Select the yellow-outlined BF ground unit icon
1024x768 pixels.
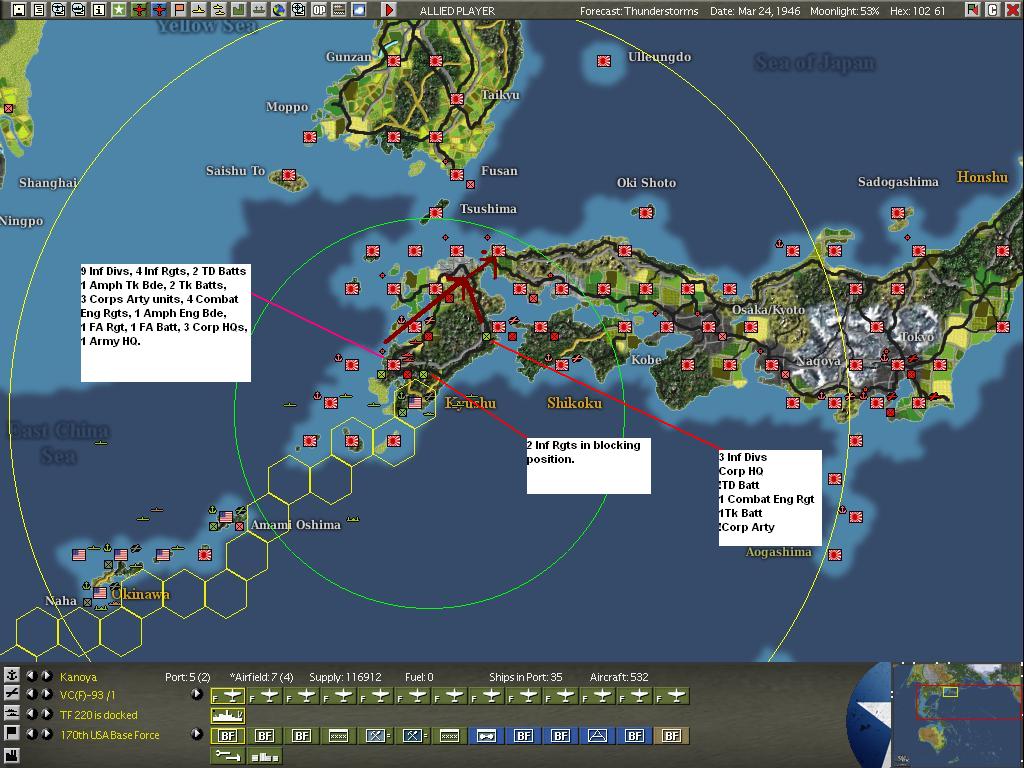click(x=228, y=736)
